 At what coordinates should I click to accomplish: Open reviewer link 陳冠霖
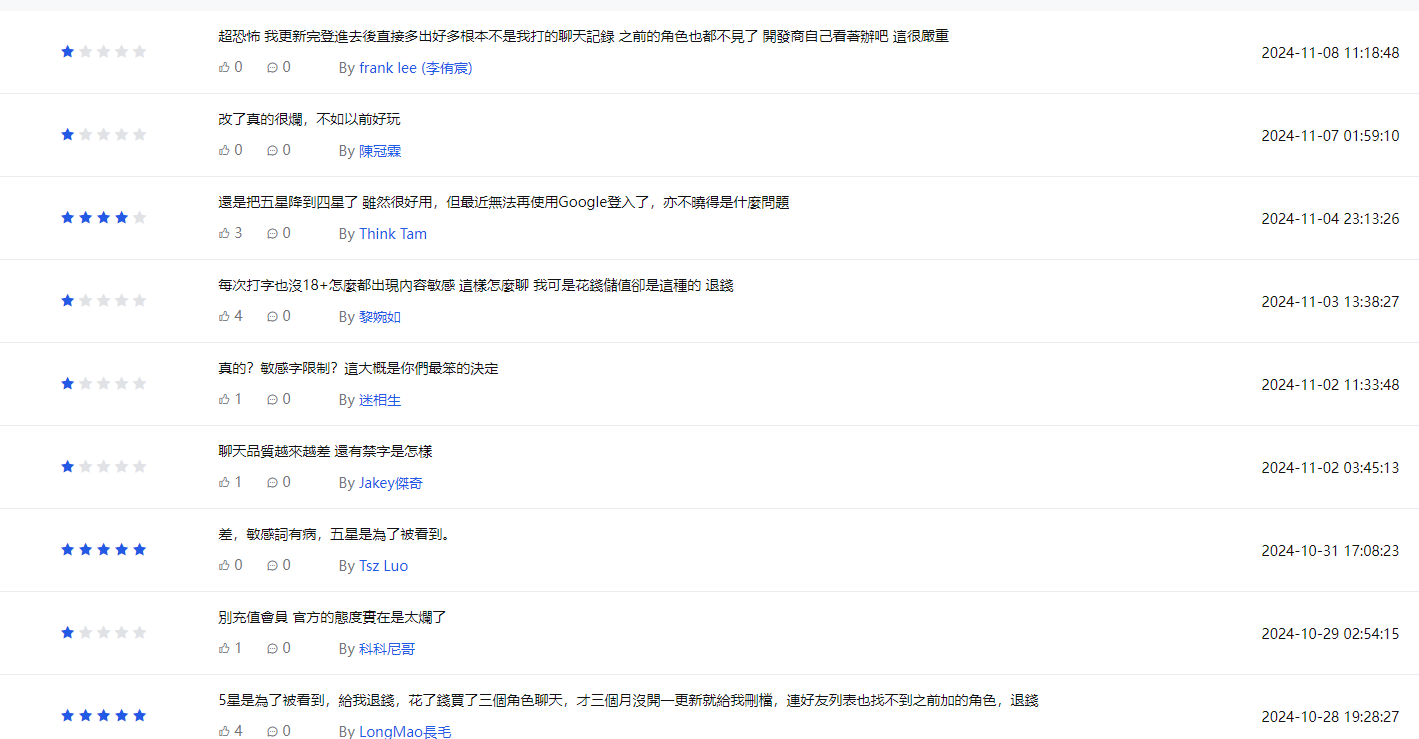point(380,151)
